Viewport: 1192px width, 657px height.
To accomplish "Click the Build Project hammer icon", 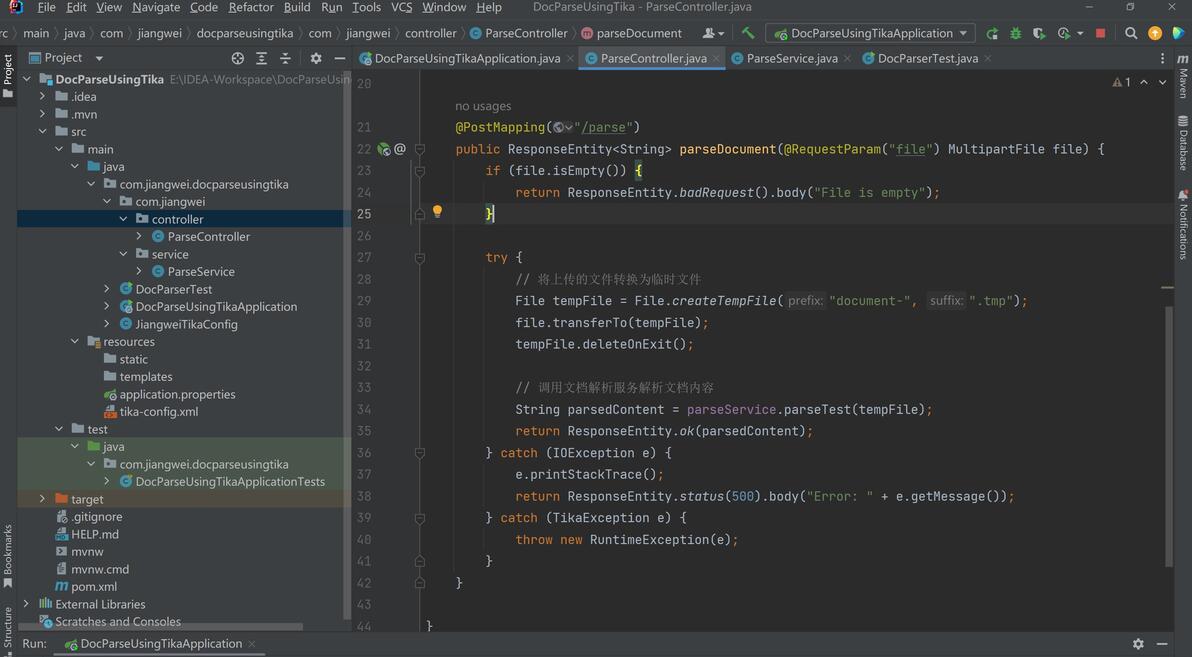I will coord(747,33).
